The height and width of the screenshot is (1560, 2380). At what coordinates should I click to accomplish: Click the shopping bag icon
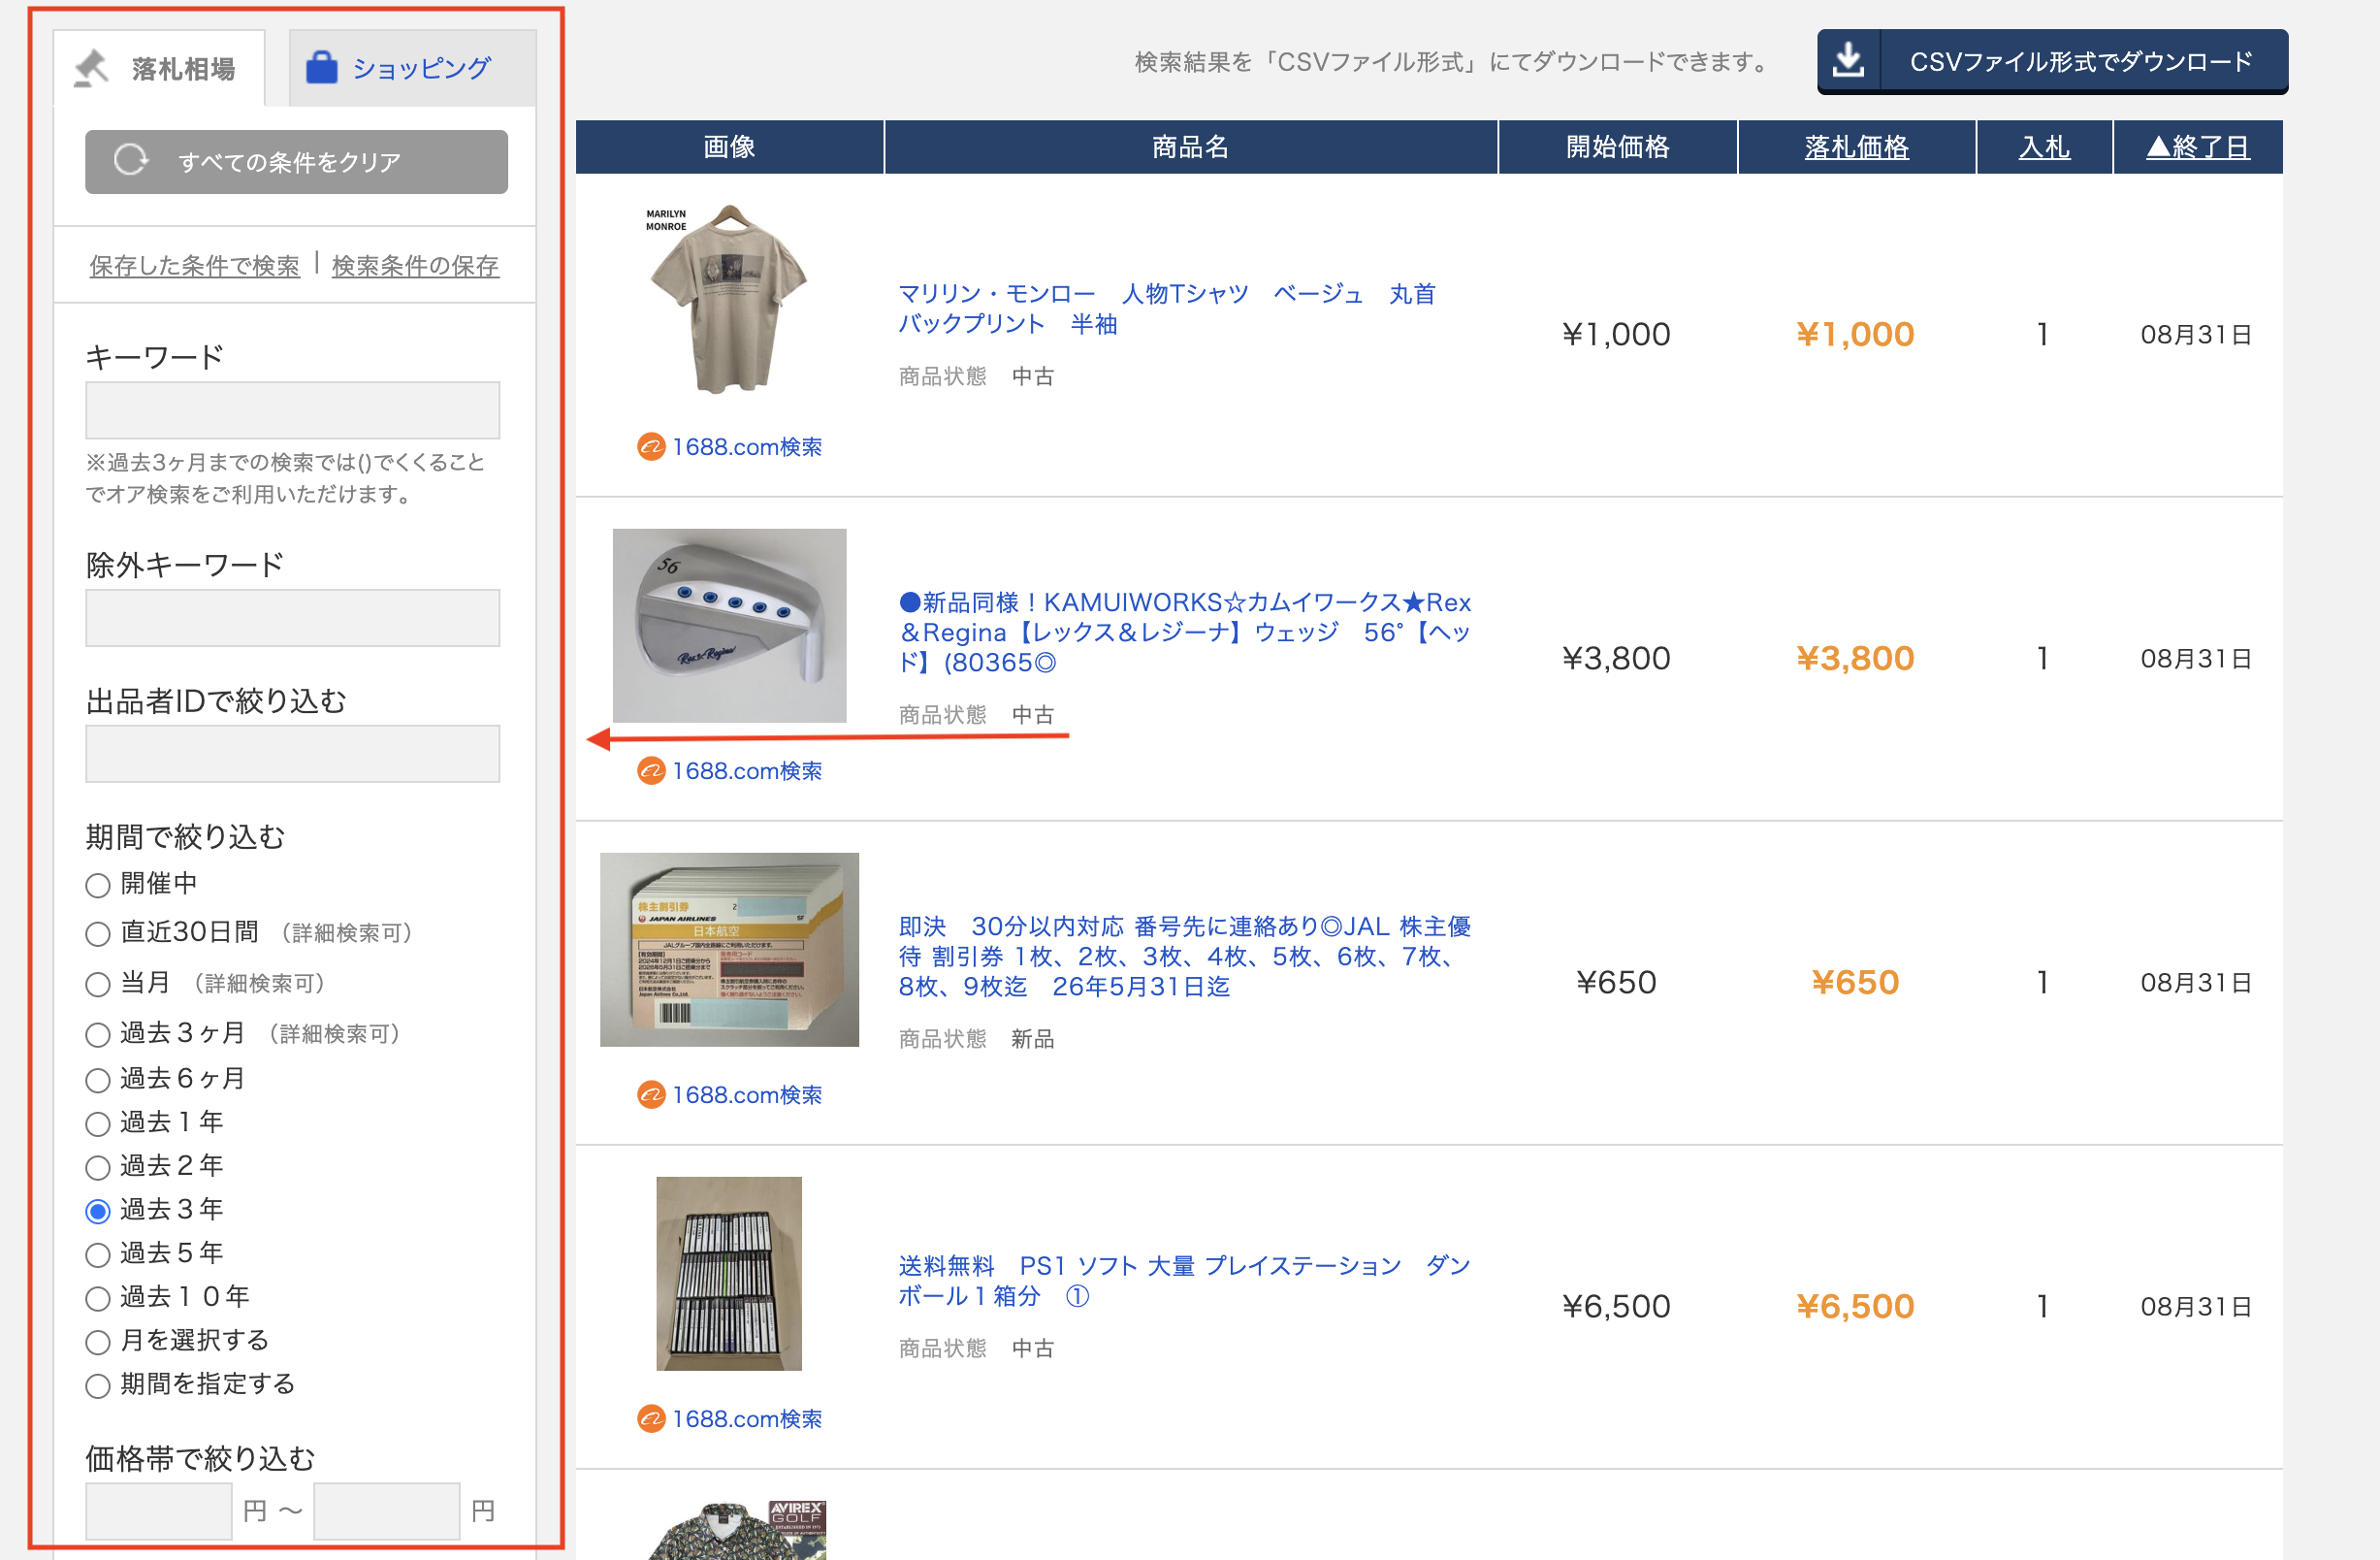[x=321, y=67]
